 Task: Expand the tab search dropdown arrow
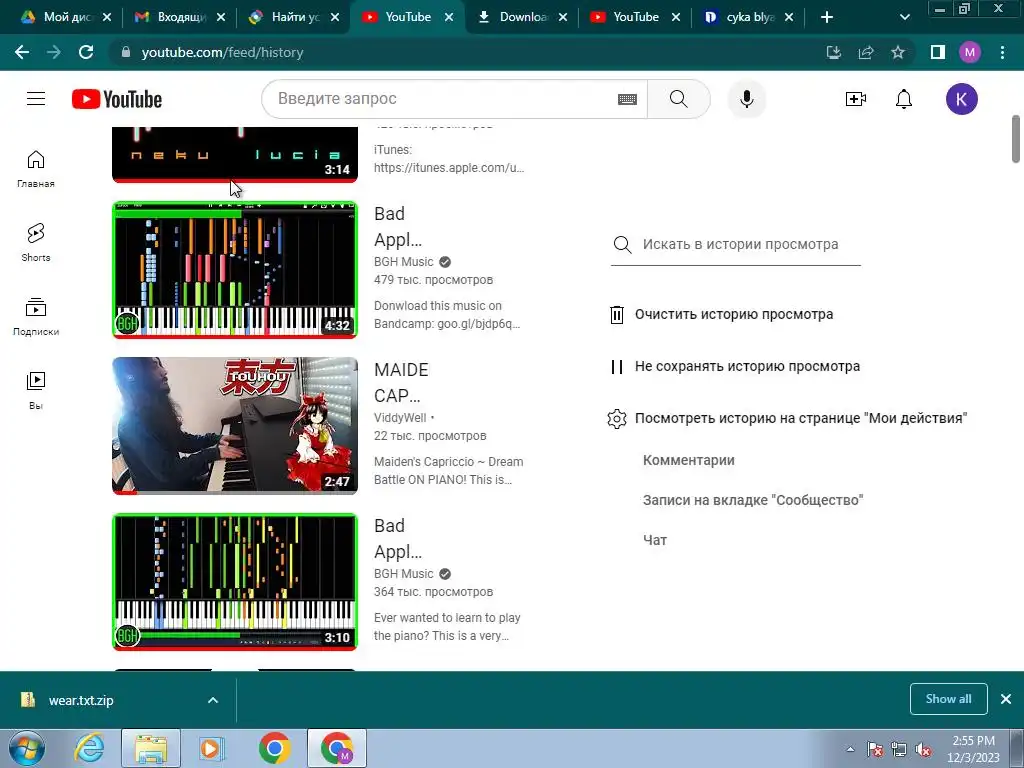(904, 17)
